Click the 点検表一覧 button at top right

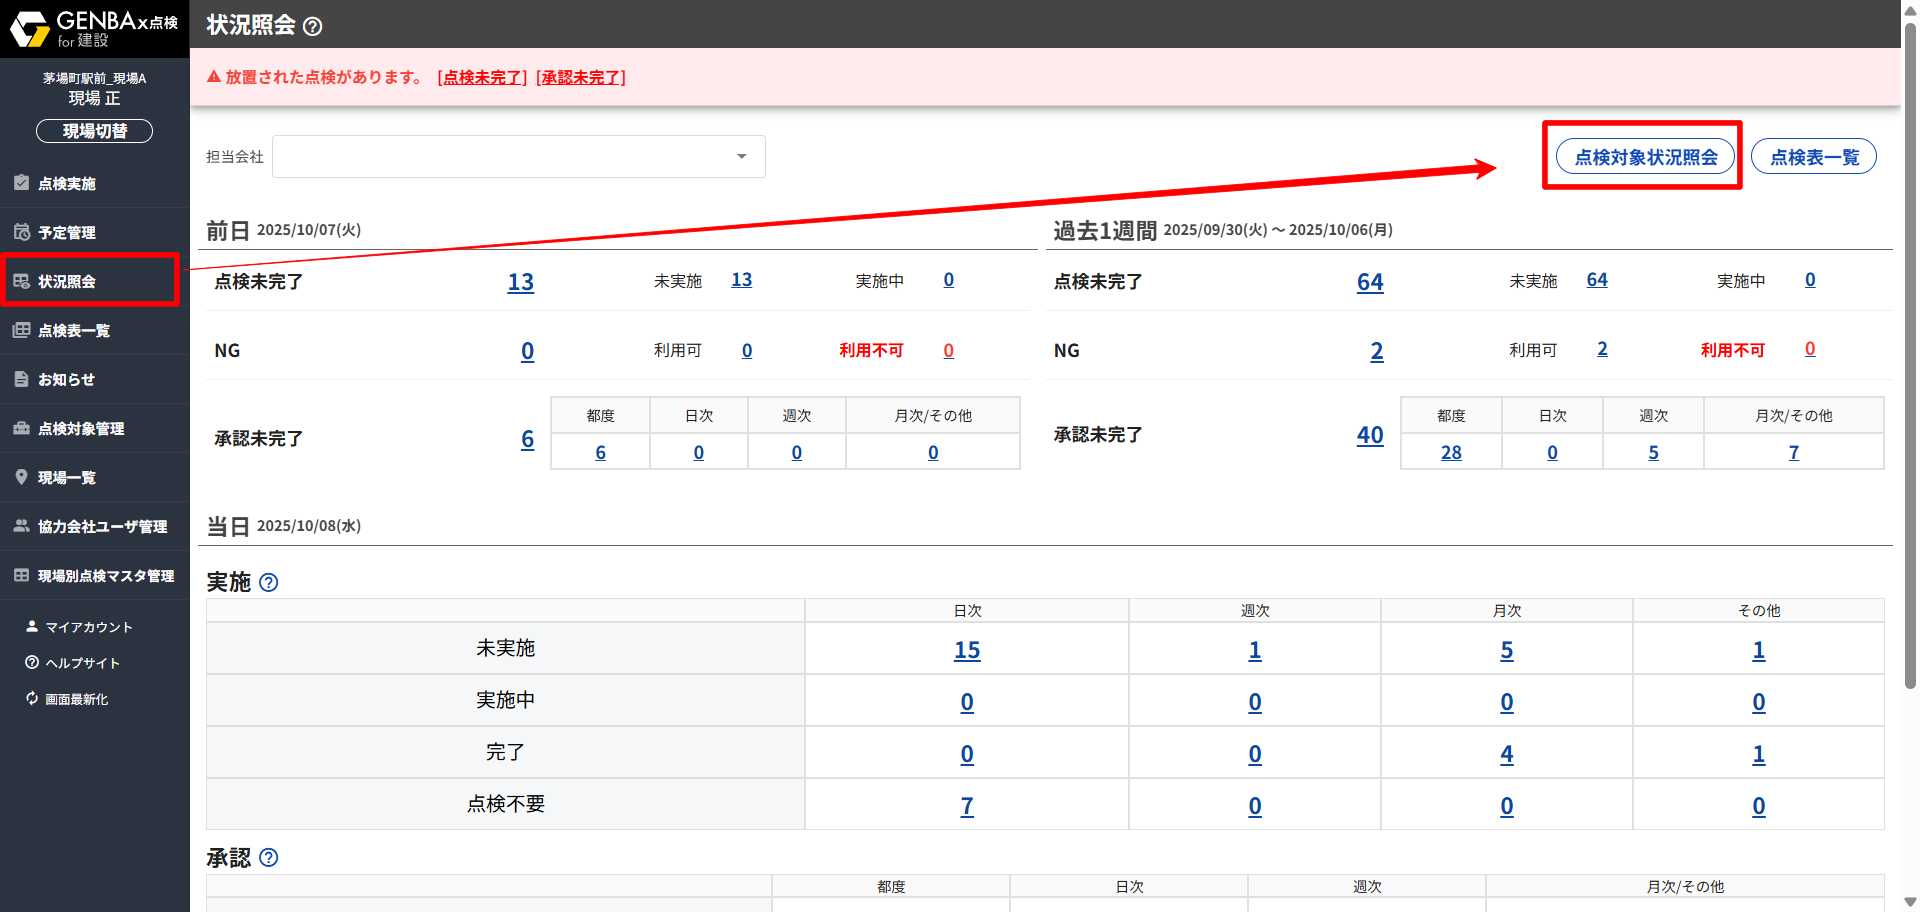(x=1813, y=157)
